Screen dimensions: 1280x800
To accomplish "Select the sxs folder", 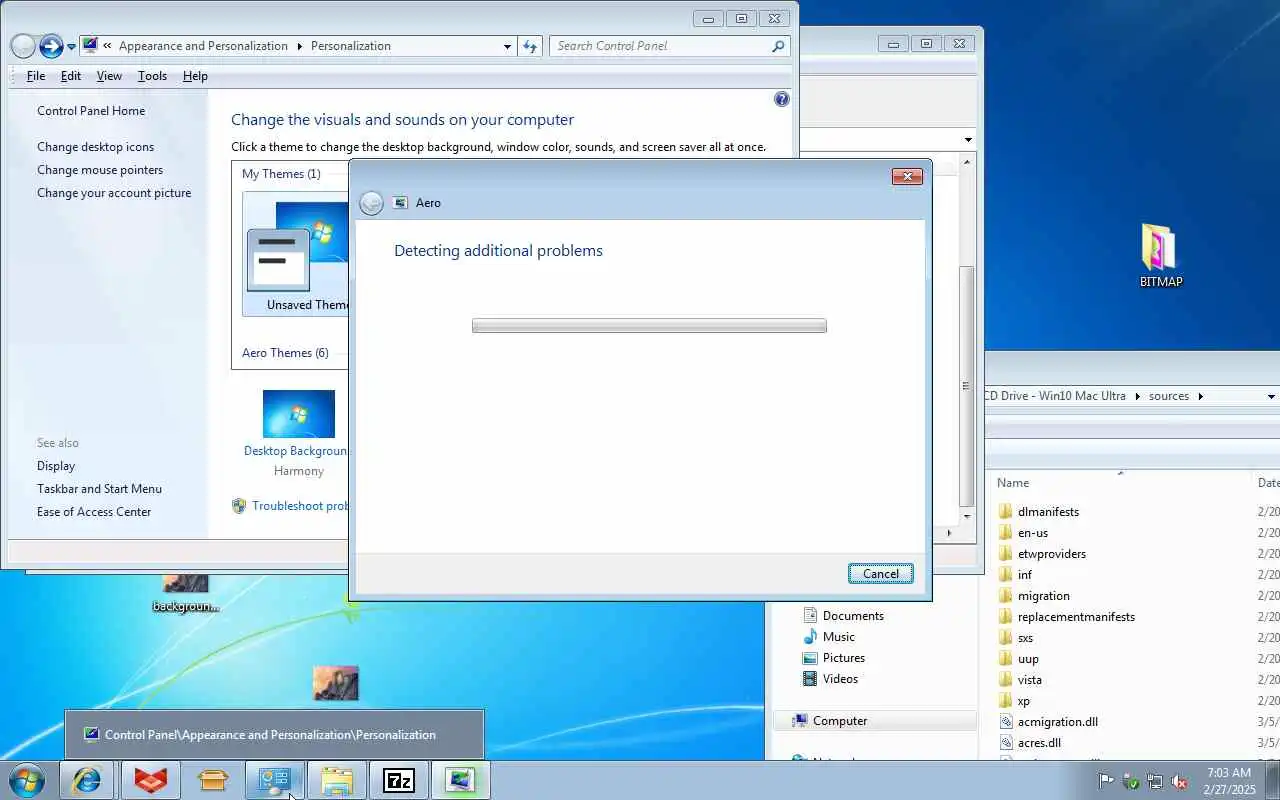I will [x=1025, y=638].
